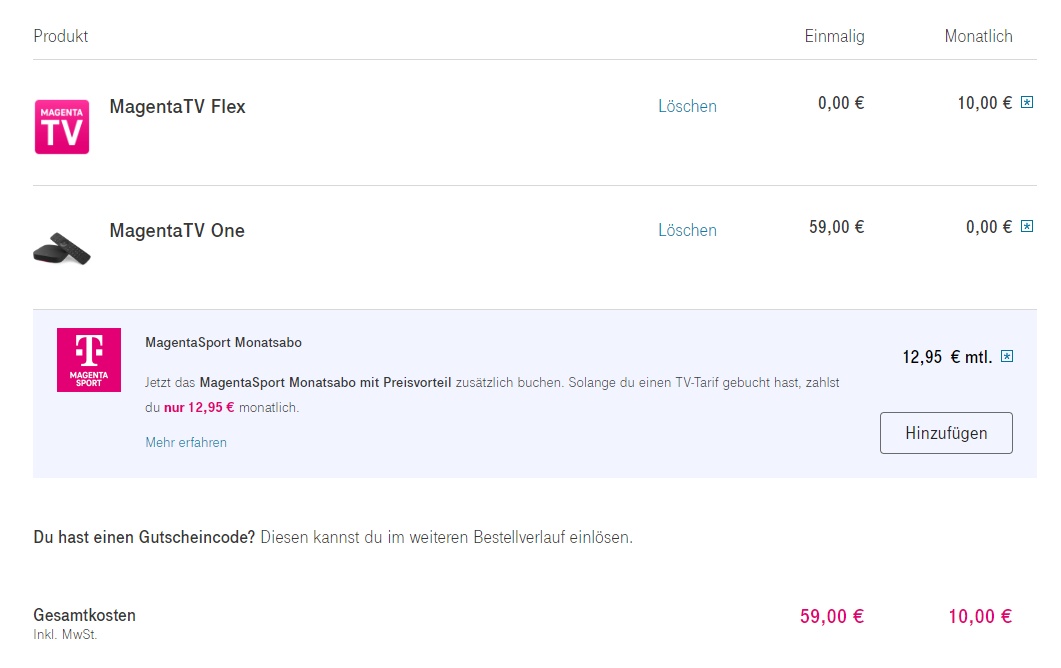The height and width of the screenshot is (668, 1061).
Task: Click the MagentaSport Monatsabo heading
Action: [223, 342]
